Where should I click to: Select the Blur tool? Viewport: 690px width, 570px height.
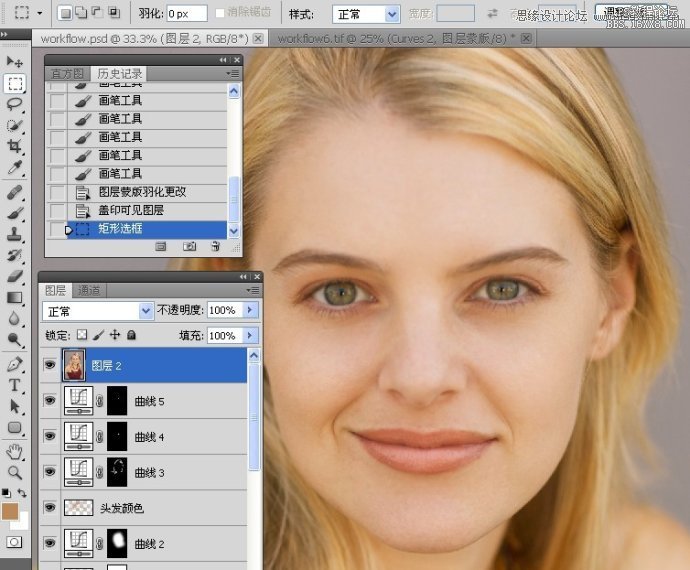[15, 319]
